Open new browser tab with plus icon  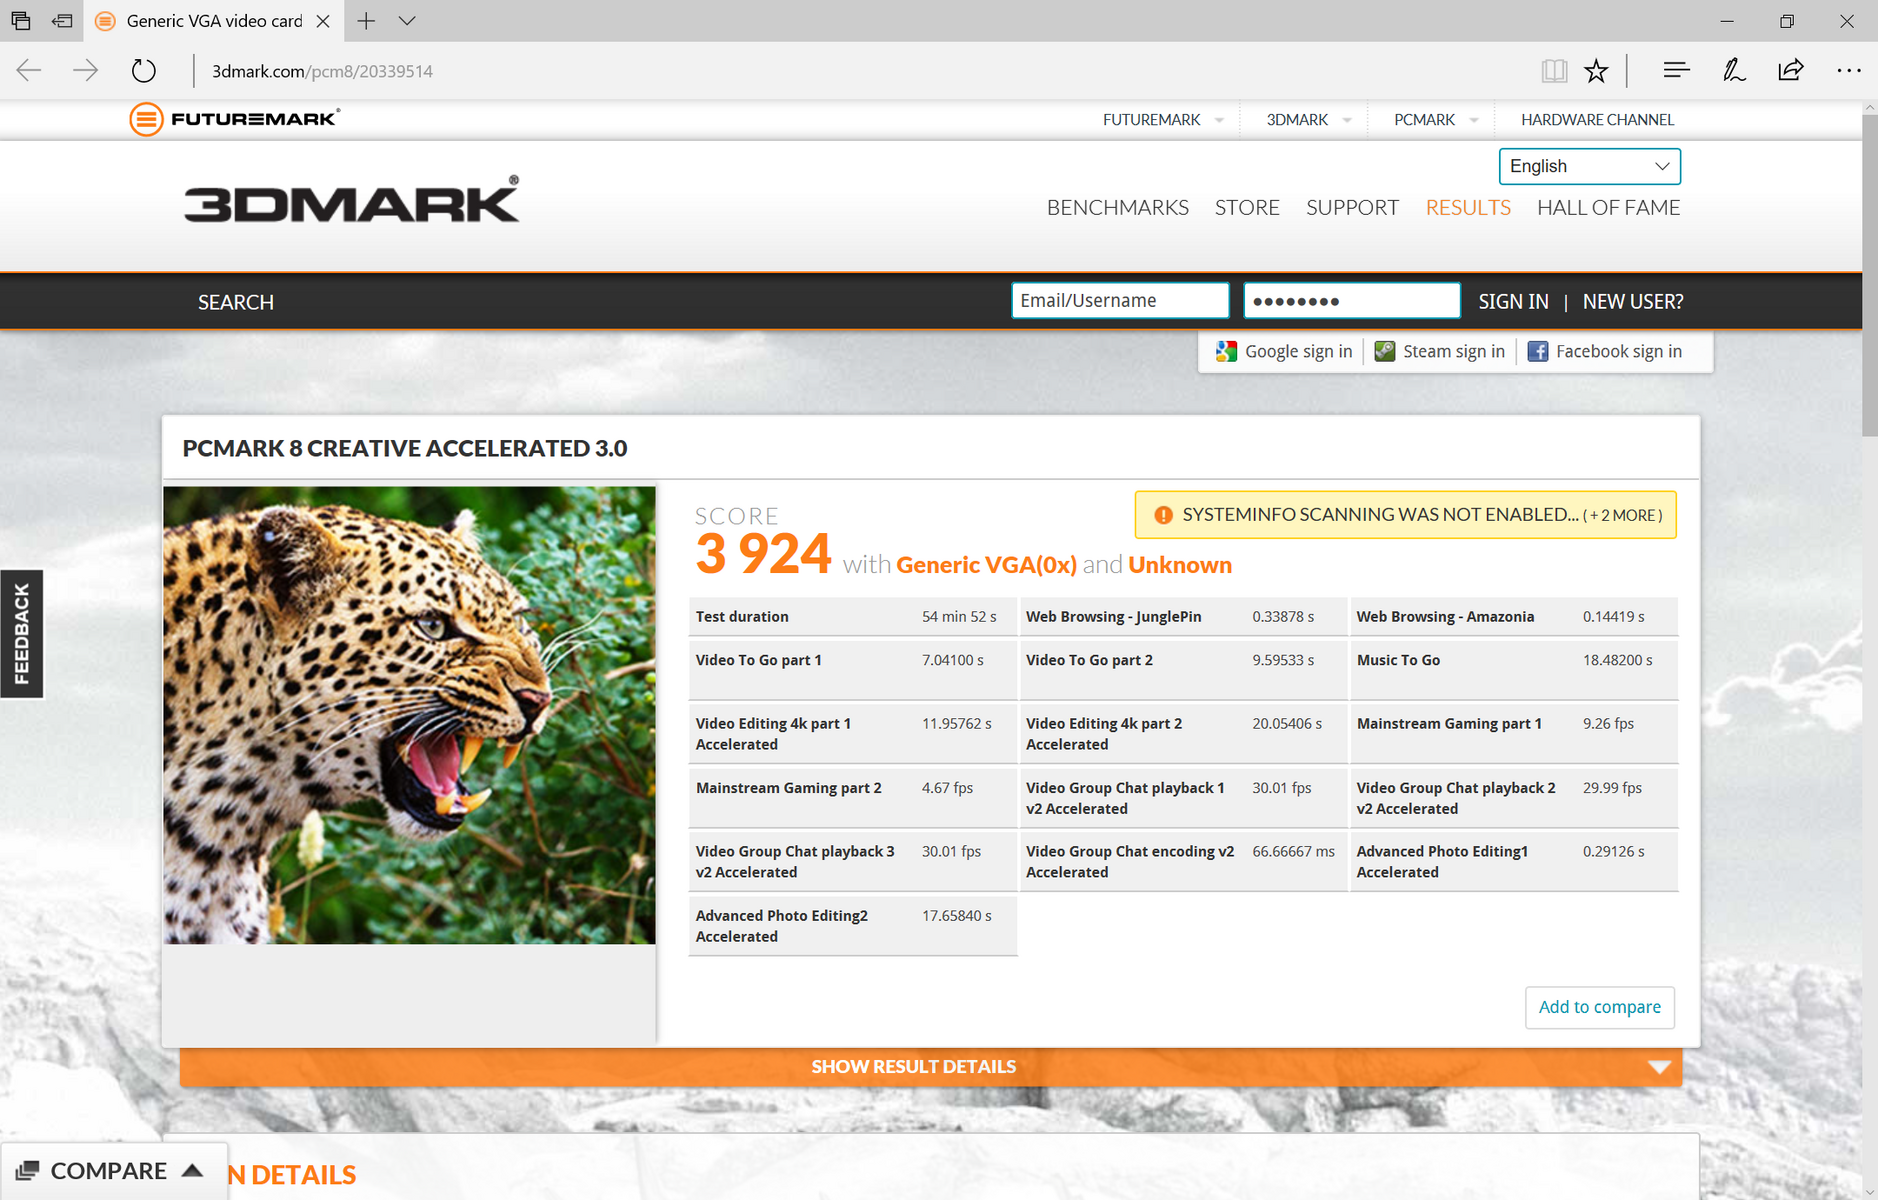[x=367, y=21]
